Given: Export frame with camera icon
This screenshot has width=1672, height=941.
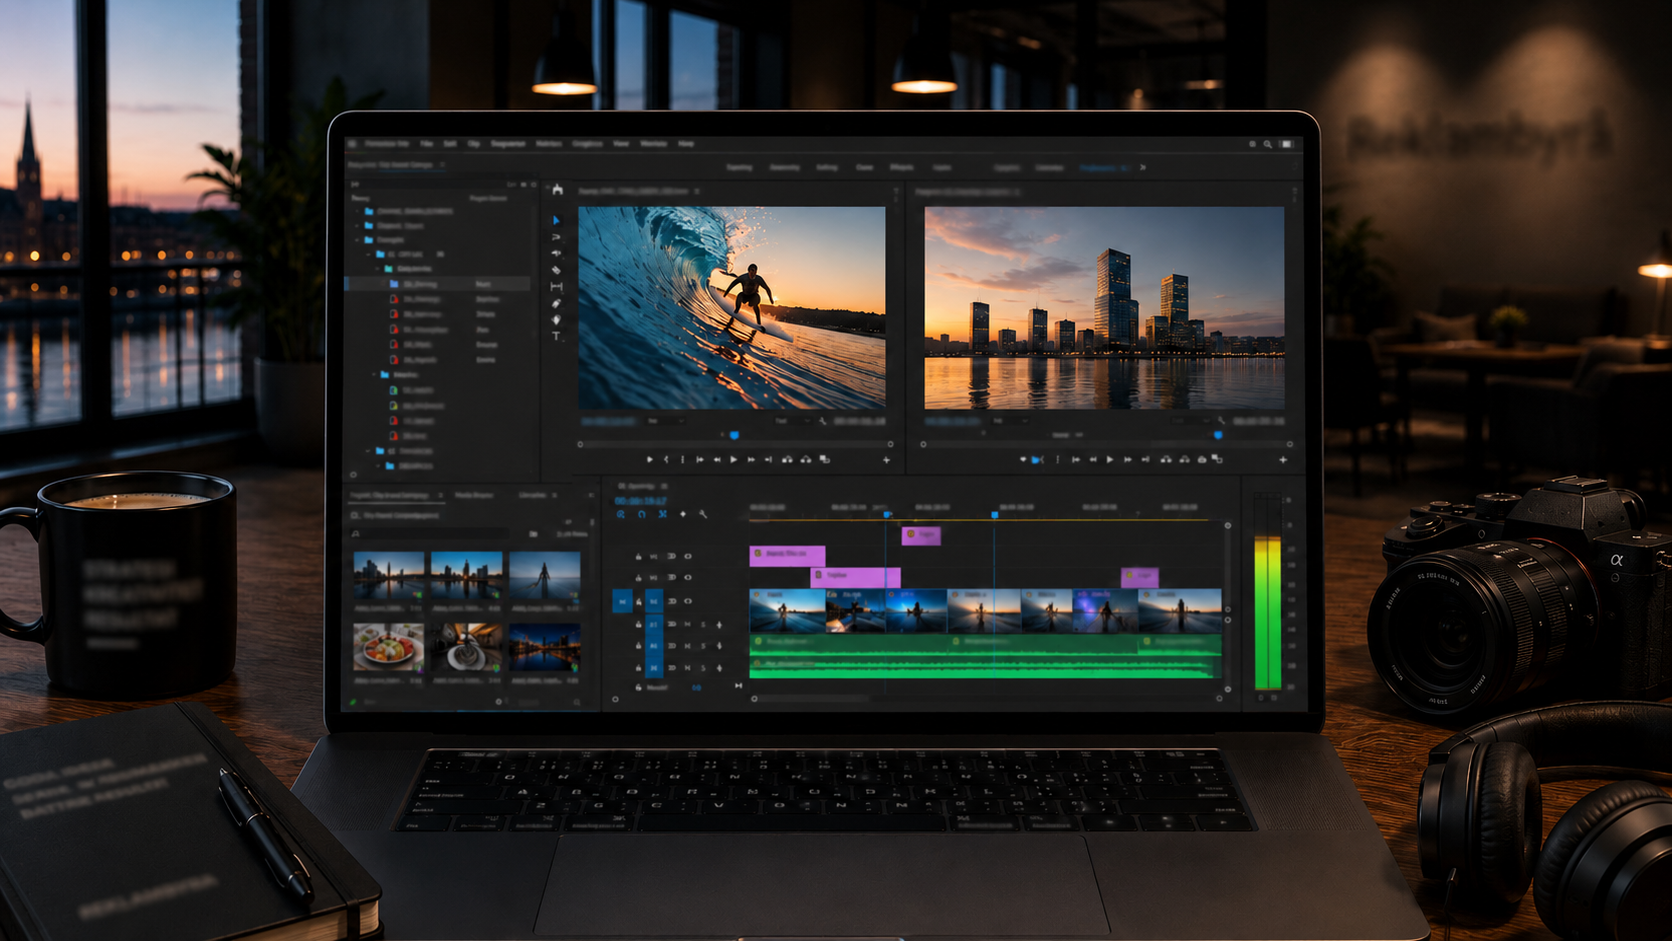Looking at the screenshot, I should [1201, 460].
